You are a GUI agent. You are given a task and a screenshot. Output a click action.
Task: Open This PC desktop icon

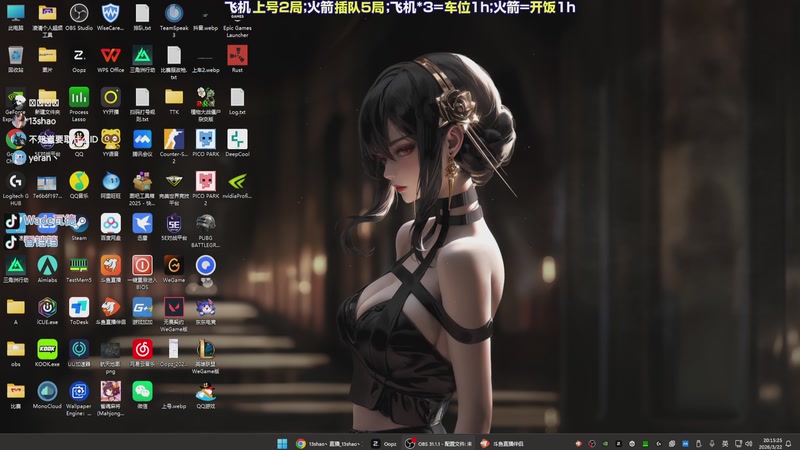point(15,14)
